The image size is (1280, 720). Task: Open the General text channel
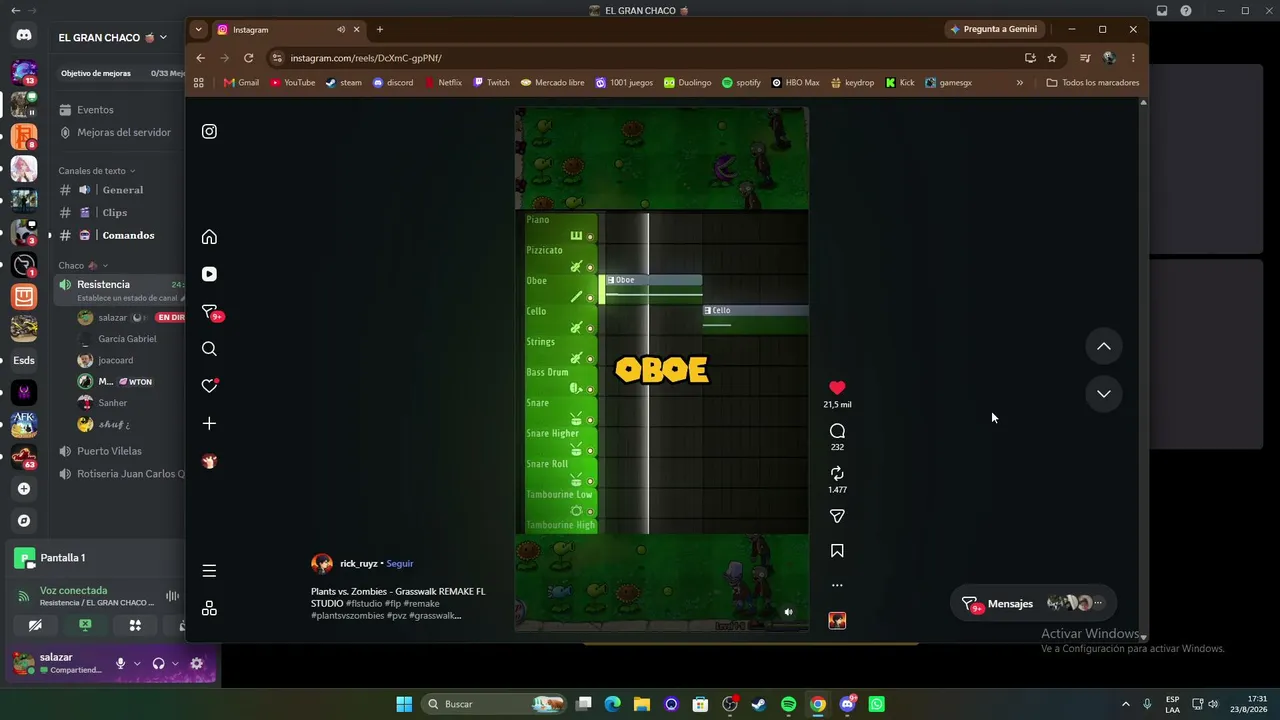122,190
